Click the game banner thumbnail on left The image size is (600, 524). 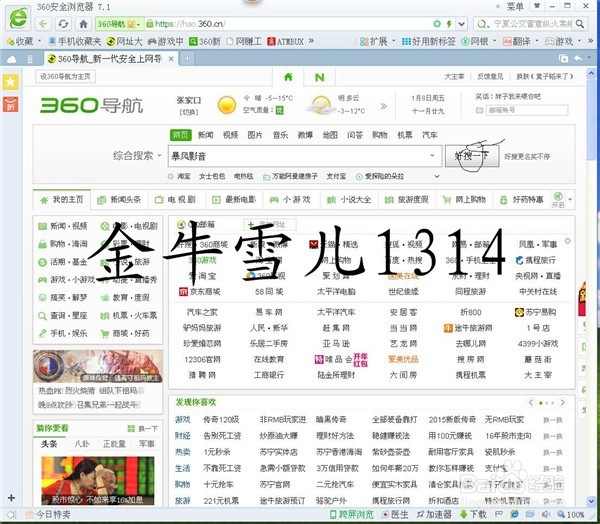(98, 366)
